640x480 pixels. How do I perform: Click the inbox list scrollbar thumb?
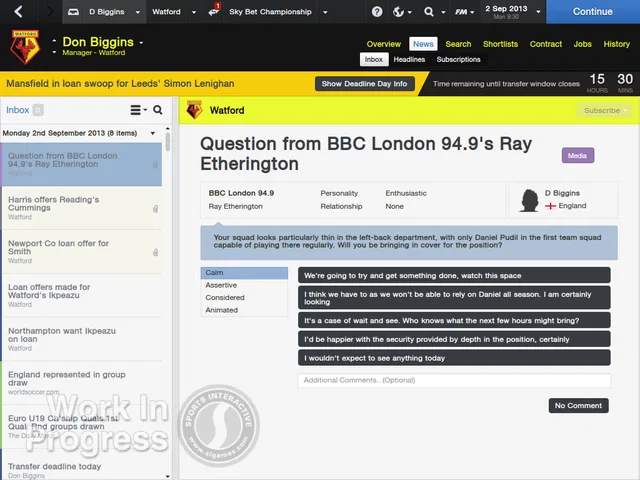click(x=168, y=142)
